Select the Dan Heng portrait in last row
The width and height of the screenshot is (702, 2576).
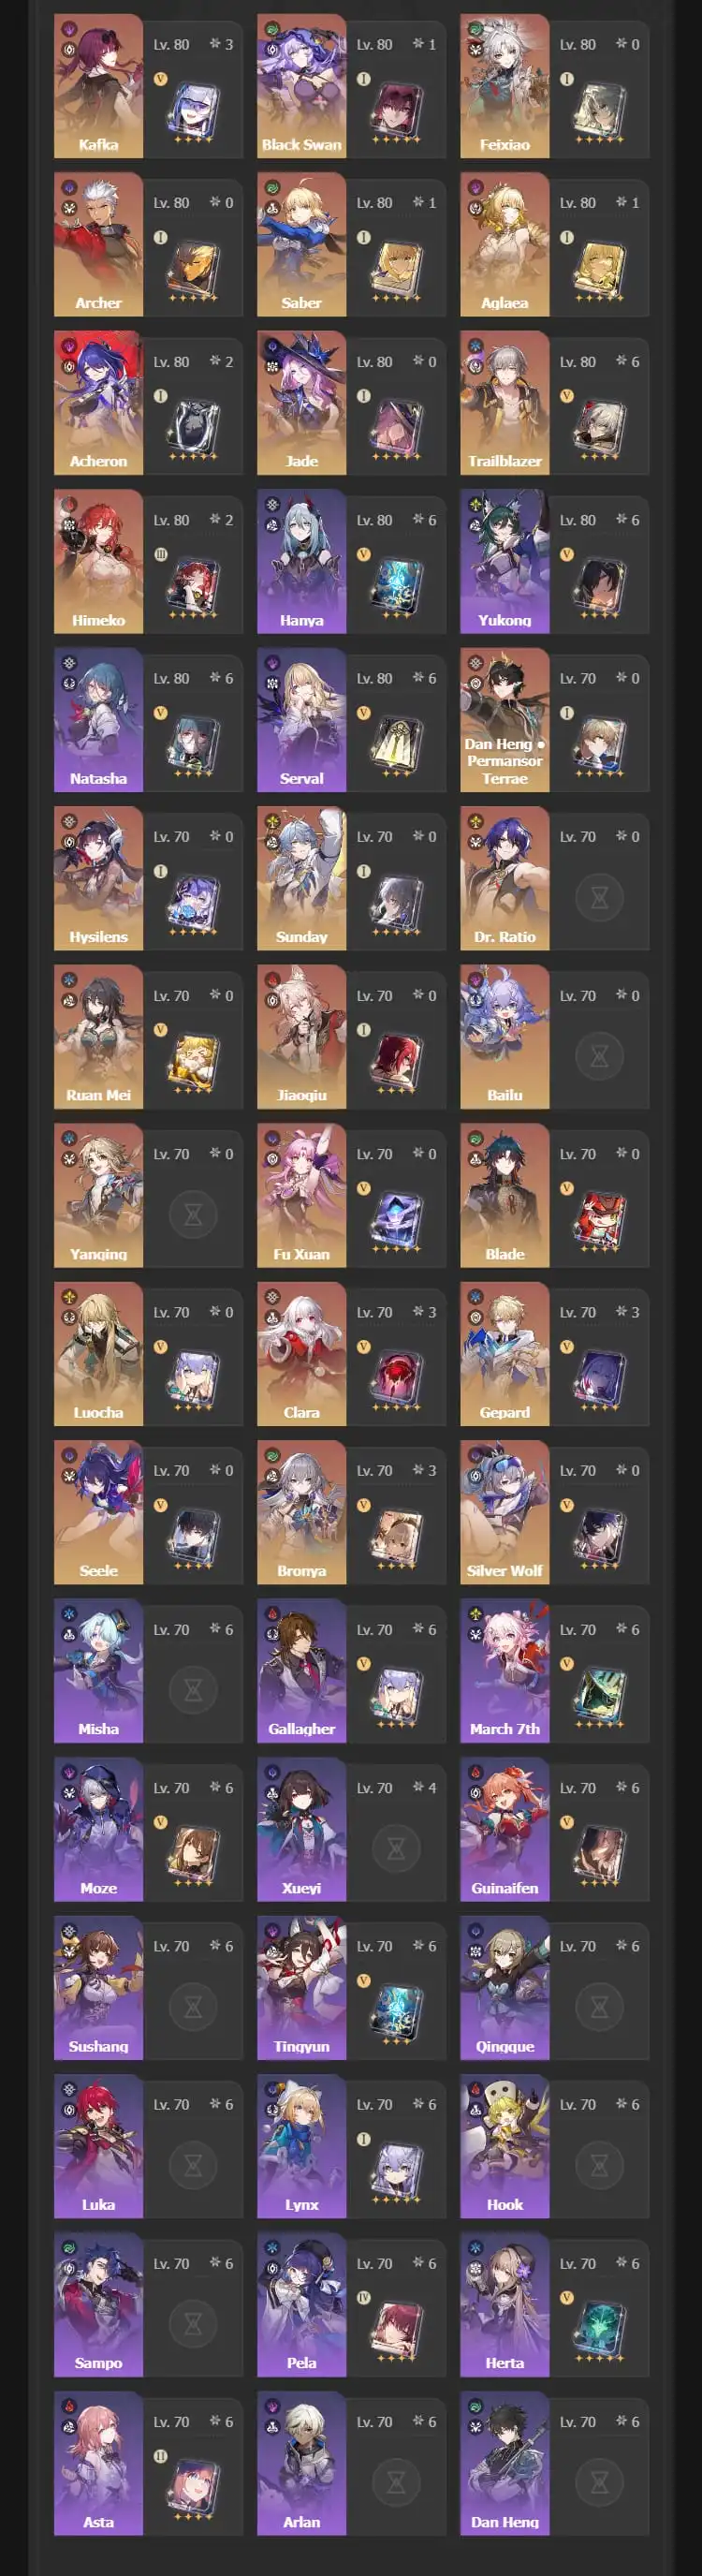point(504,2463)
